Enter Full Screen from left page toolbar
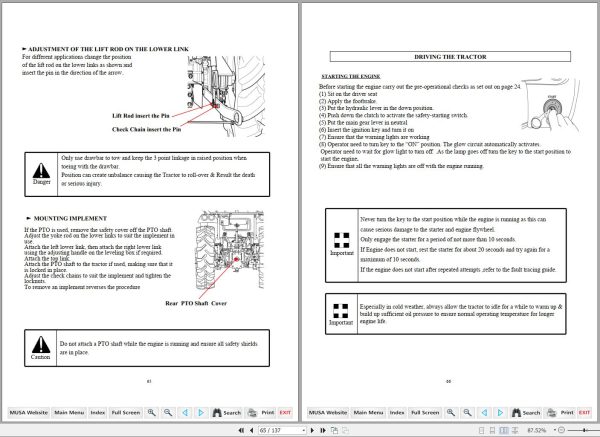The height and width of the screenshot is (437, 600). [126, 413]
